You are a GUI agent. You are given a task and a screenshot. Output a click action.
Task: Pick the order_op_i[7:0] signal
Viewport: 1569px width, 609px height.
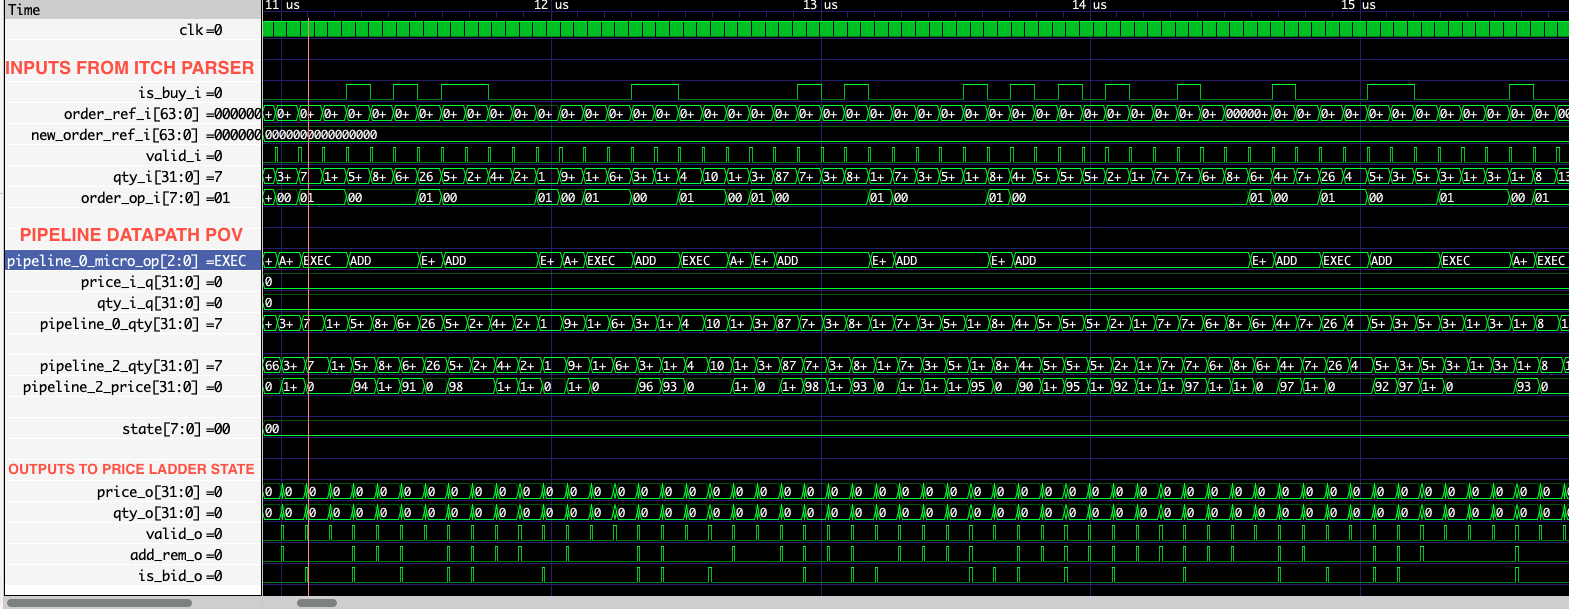point(140,198)
